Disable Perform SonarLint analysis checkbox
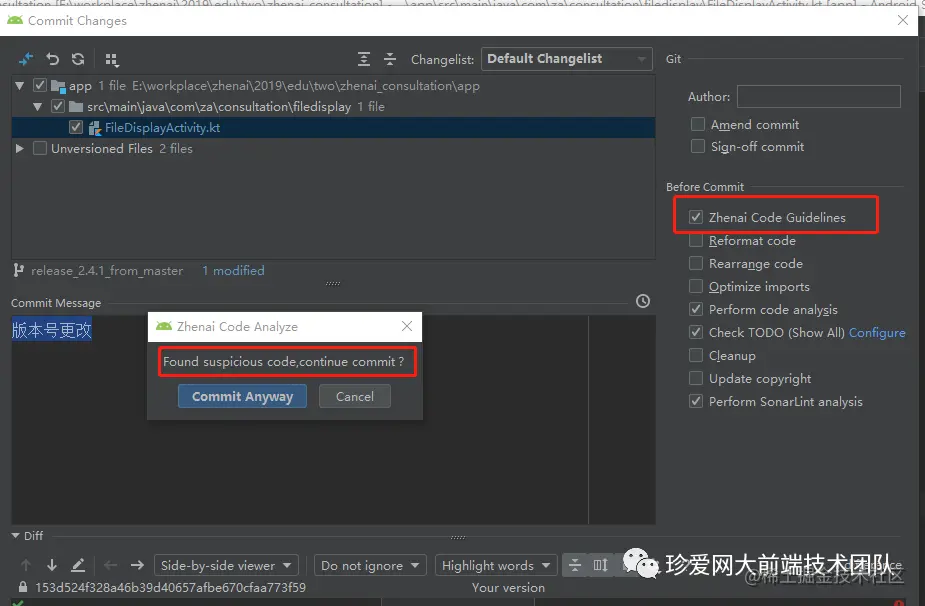The image size is (925, 606). pos(696,401)
